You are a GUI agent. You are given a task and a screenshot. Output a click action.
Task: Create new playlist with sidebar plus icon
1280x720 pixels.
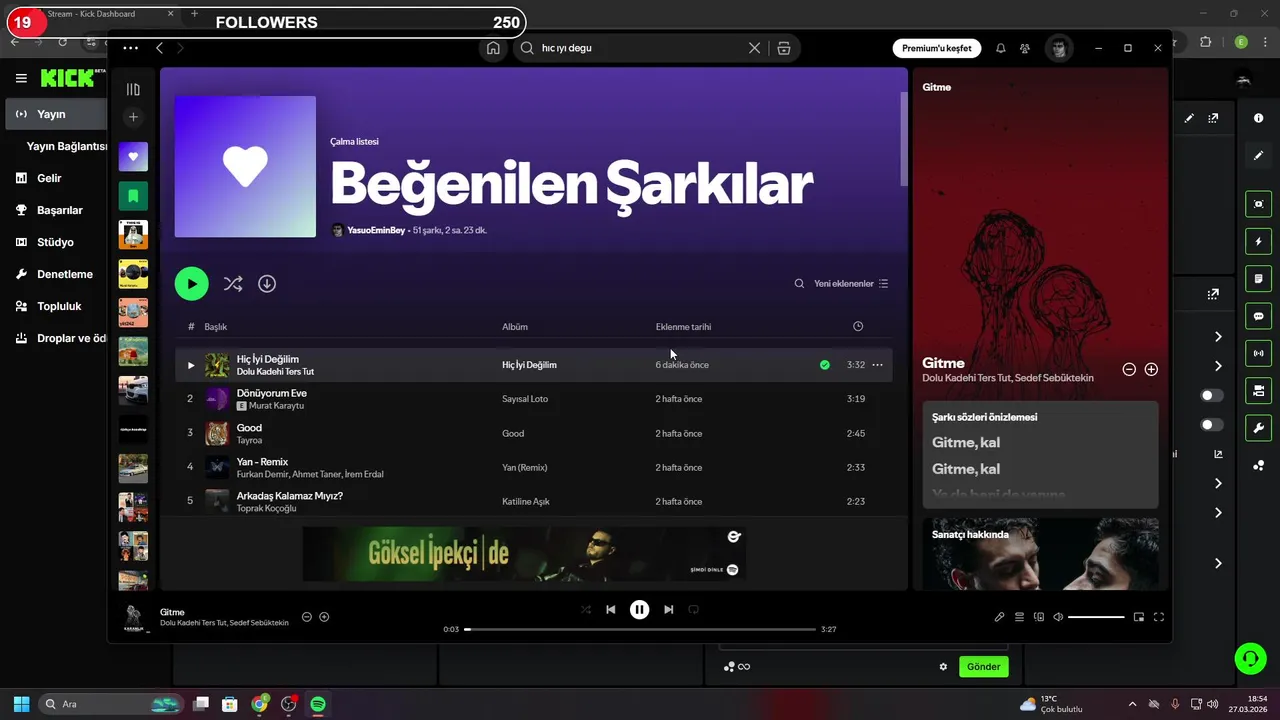[x=133, y=118]
